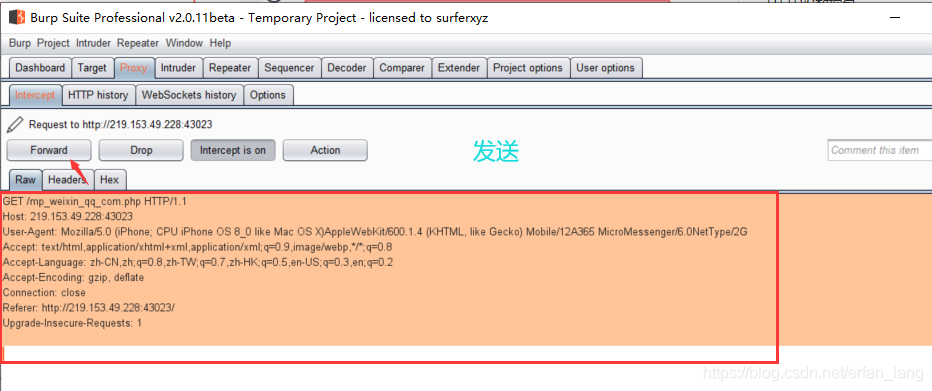
Task: Switch to User options tab
Action: [x=606, y=68]
